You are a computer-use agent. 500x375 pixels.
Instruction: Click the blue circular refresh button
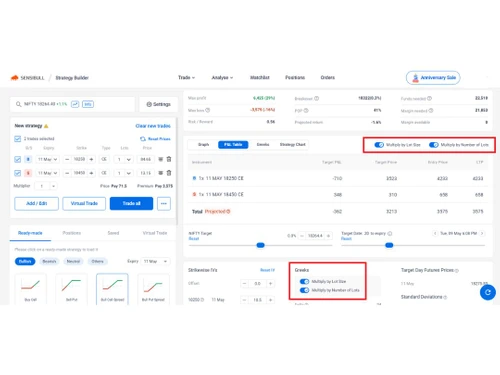[488, 292]
